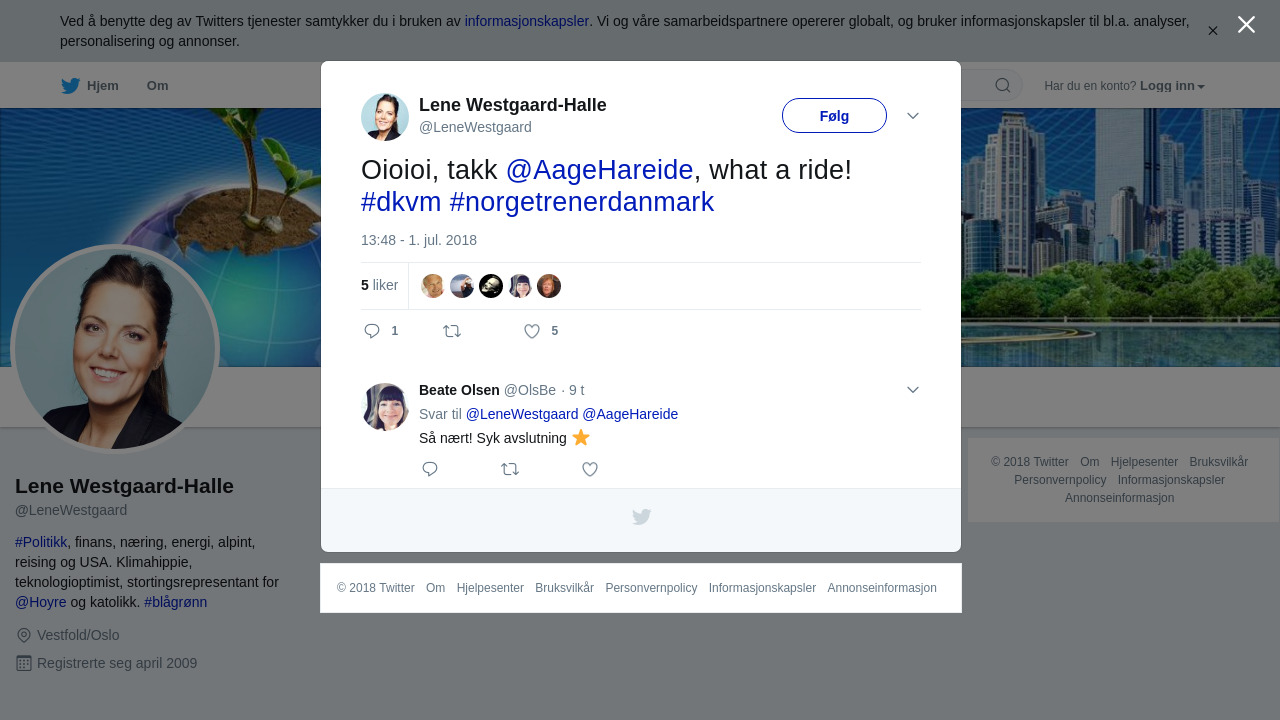Open the Logg inn dropdown

pos(1172,86)
